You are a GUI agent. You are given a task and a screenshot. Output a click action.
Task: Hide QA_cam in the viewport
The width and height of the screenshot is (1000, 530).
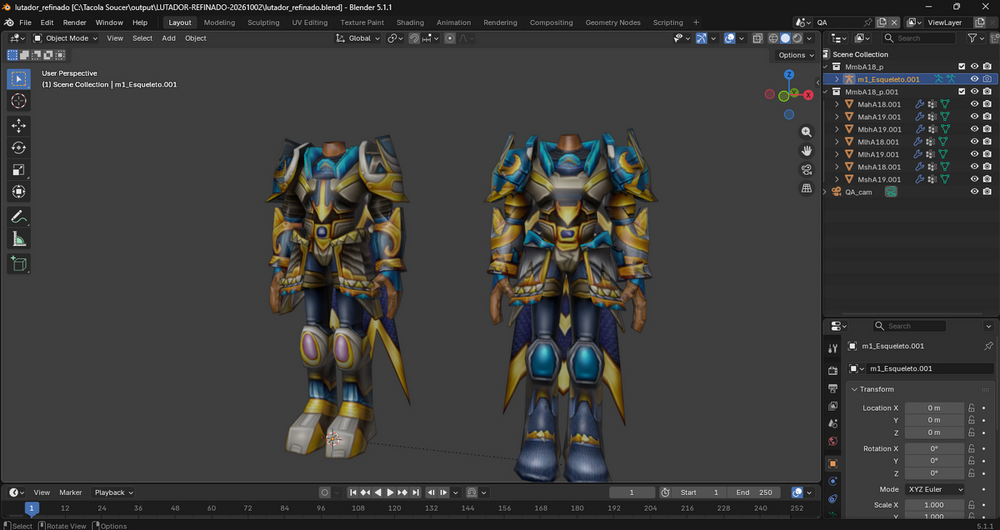click(x=974, y=191)
